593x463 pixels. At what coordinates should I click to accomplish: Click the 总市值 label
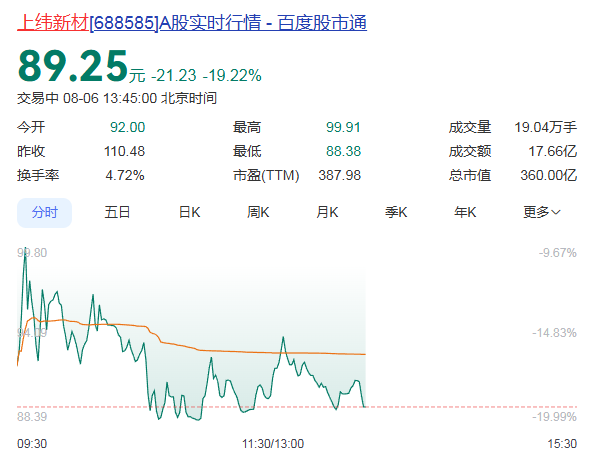click(x=470, y=175)
